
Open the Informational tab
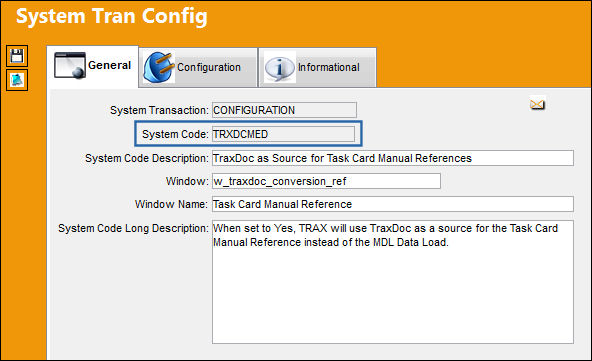point(318,68)
